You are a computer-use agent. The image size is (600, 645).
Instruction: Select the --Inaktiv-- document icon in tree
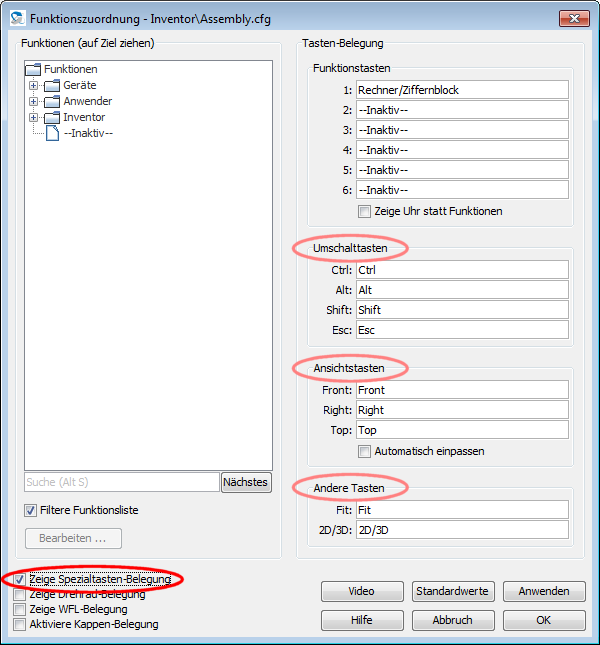(52, 133)
